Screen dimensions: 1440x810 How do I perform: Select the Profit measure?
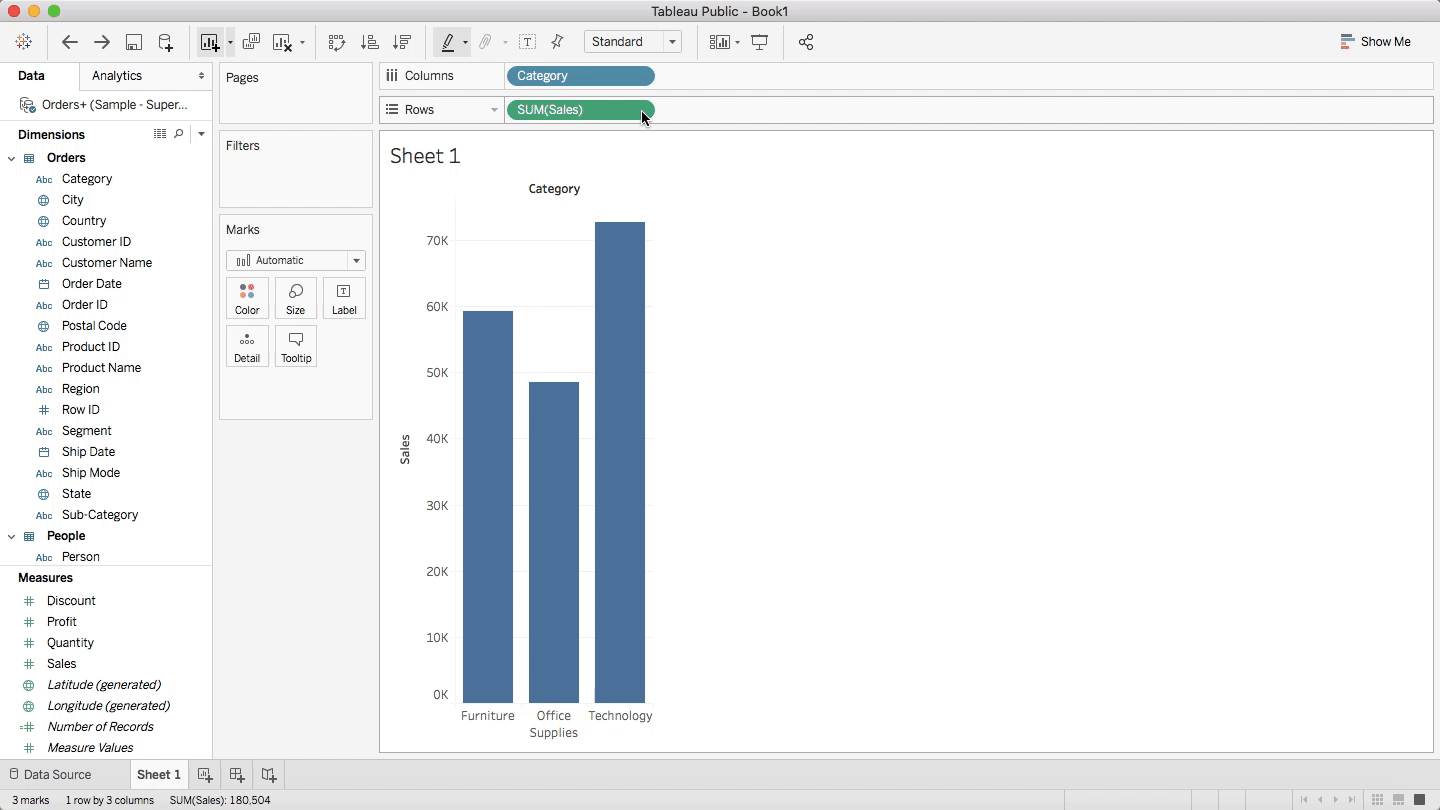pyautogui.click(x=62, y=622)
